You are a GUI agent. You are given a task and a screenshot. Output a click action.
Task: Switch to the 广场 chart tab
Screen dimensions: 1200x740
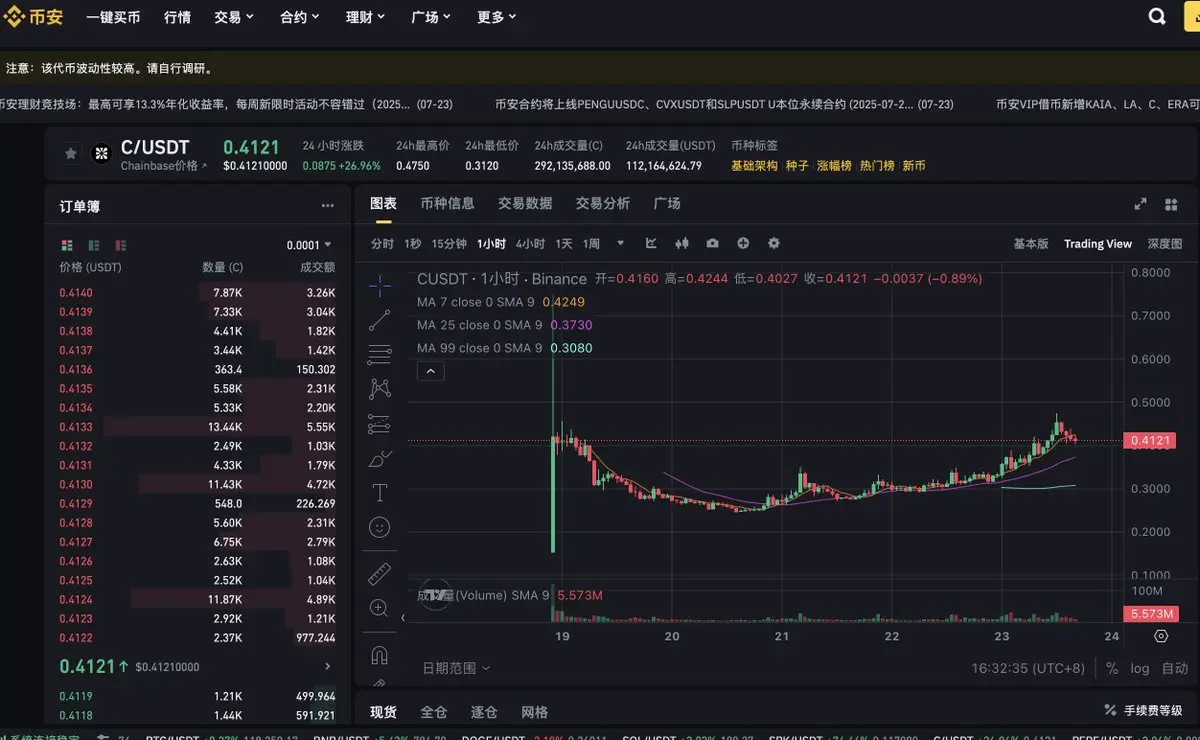coord(667,203)
